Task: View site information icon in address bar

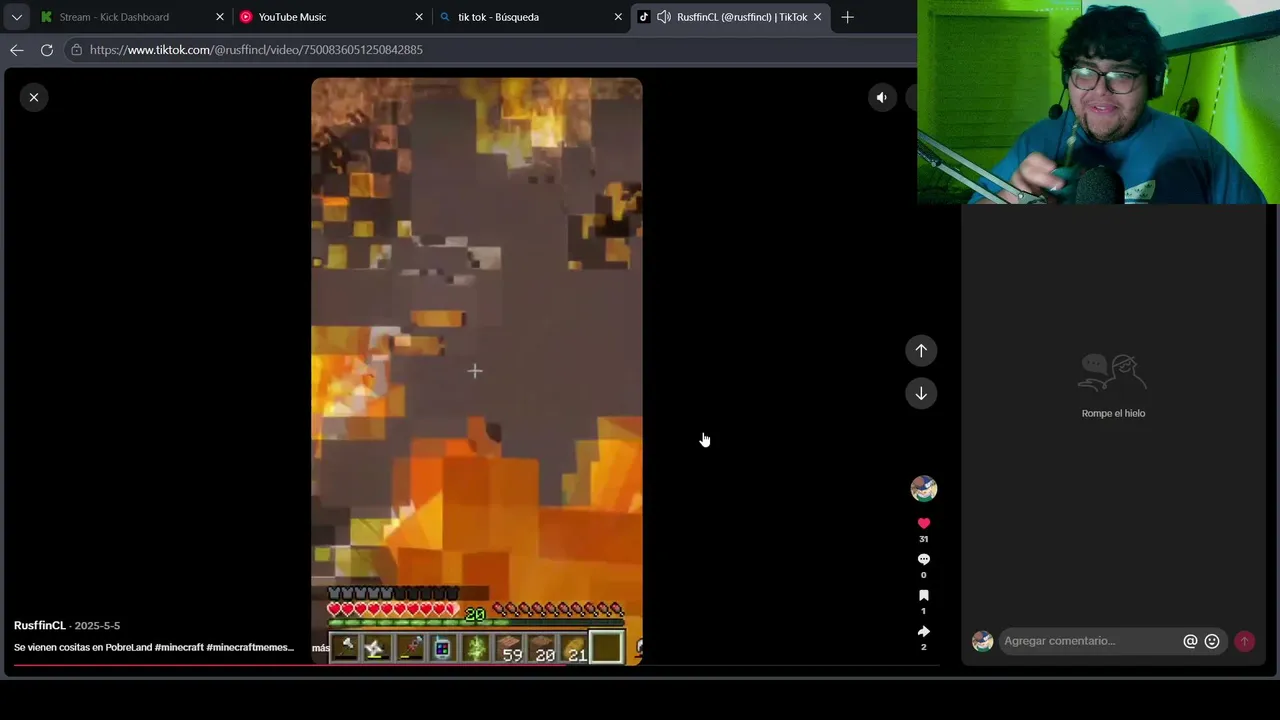Action: pos(76,50)
